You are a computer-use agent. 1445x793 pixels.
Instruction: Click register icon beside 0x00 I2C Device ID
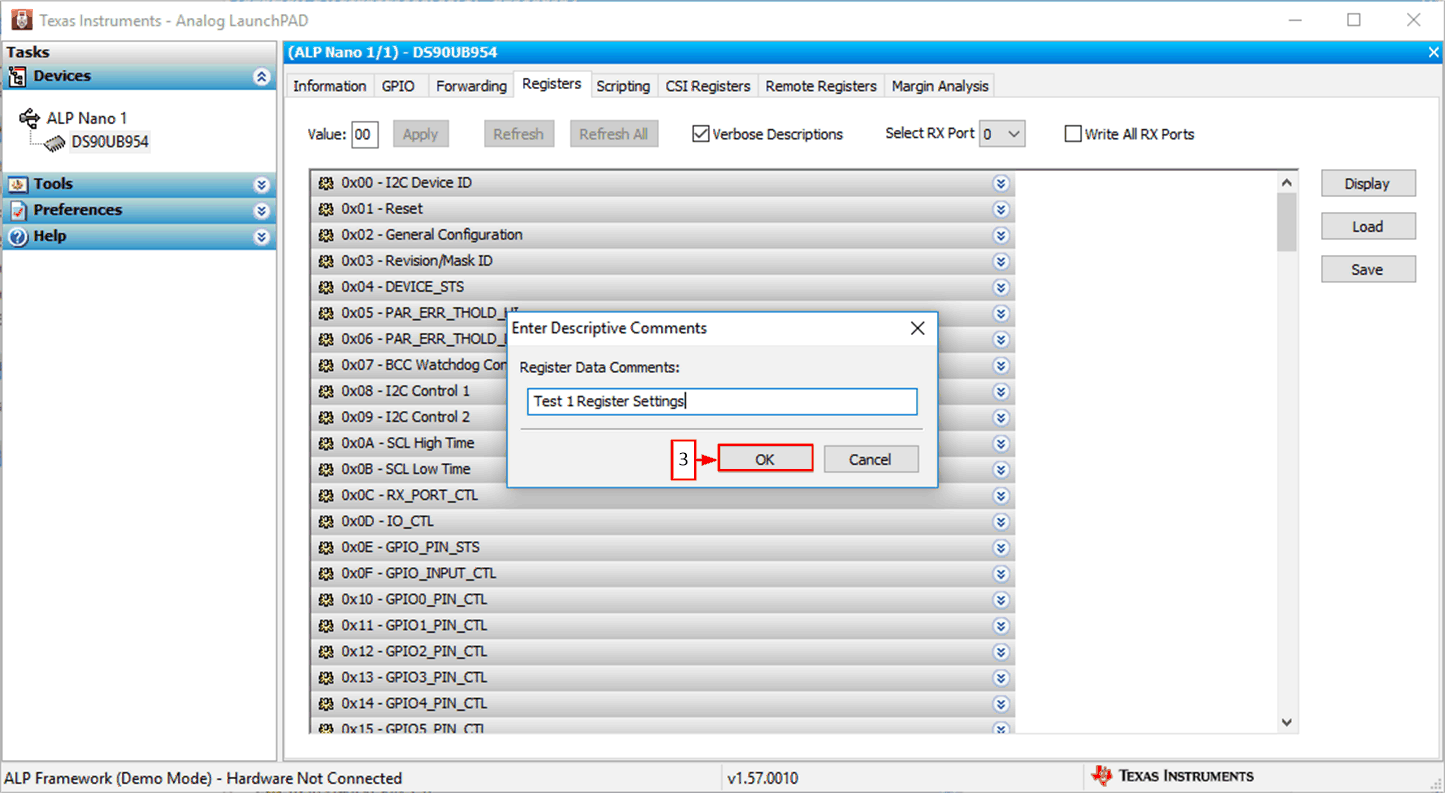[x=325, y=183]
